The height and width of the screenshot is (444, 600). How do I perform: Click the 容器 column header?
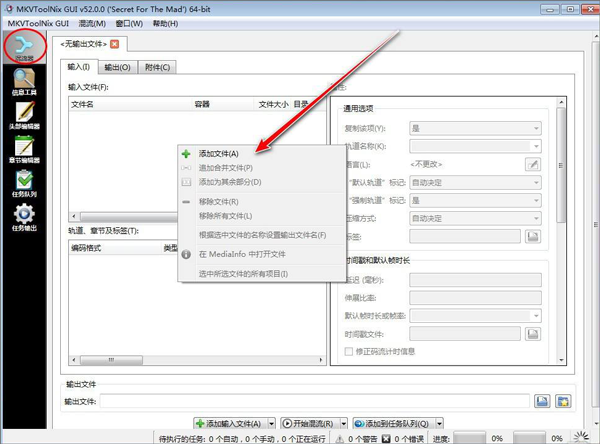pyautogui.click(x=222, y=104)
